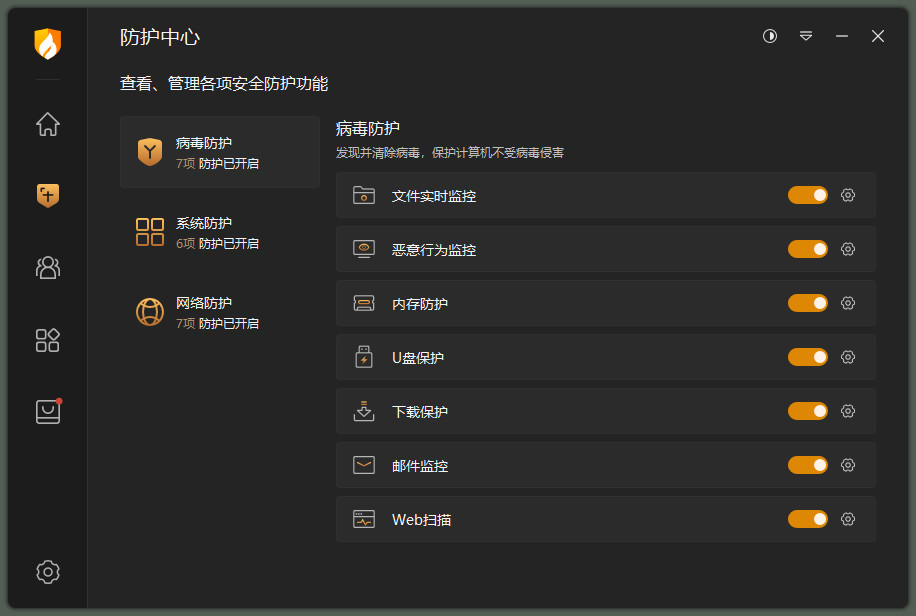Viewport: 916px width, 616px height.
Task: Select the 病毒防护 category tab
Action: point(220,152)
